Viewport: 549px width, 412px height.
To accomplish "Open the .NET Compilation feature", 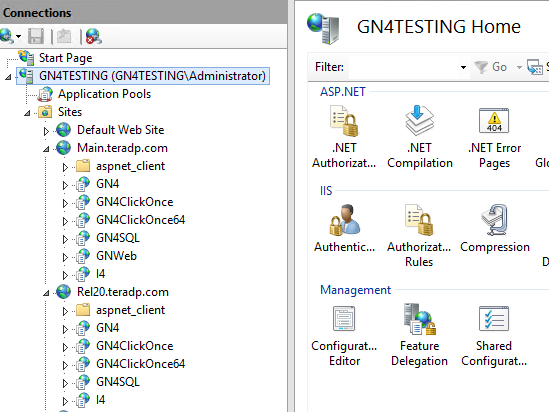I will (419, 137).
